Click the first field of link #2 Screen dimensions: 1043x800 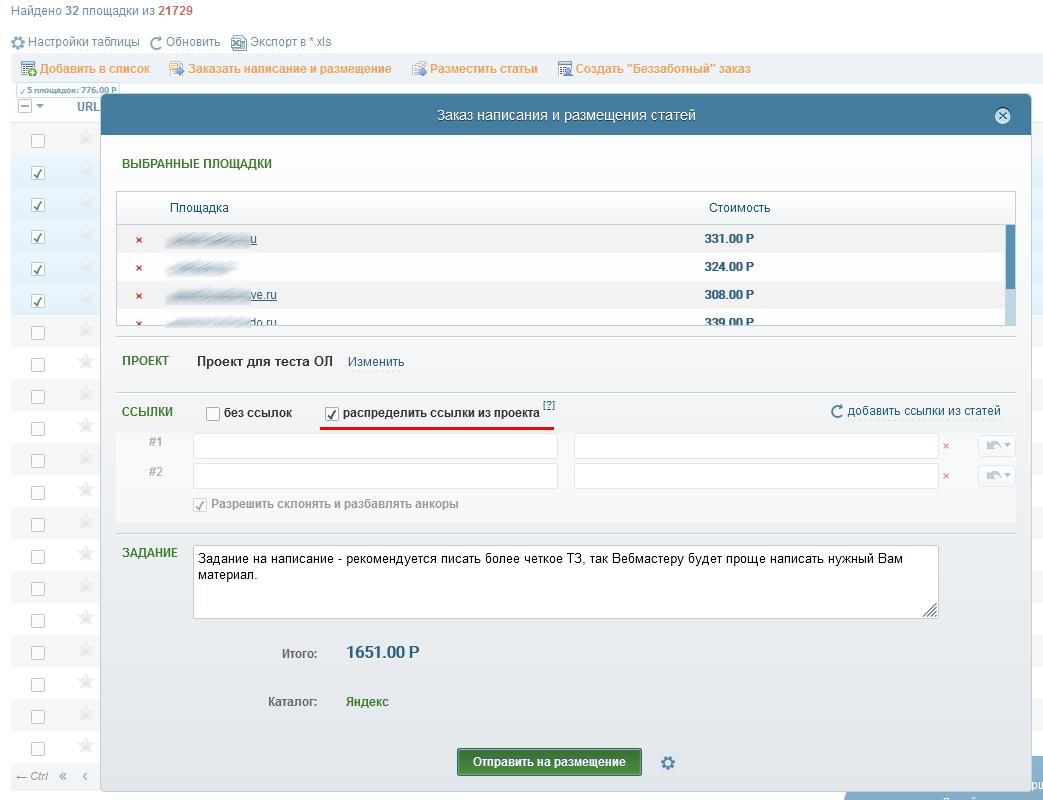tap(375, 476)
